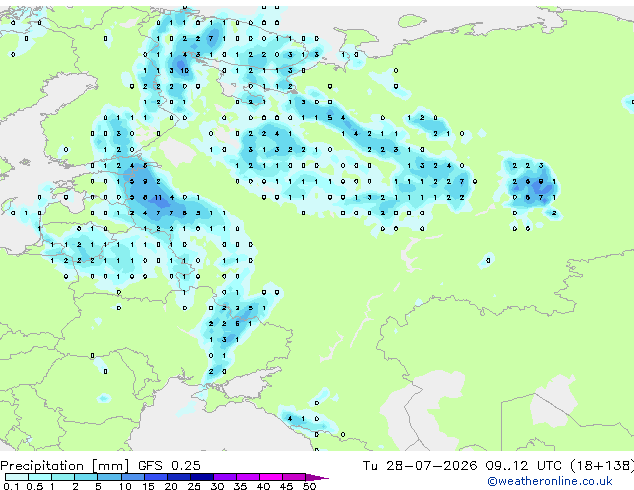
Task: Click the 30–35 mm purple legend box
Action: click(225, 477)
